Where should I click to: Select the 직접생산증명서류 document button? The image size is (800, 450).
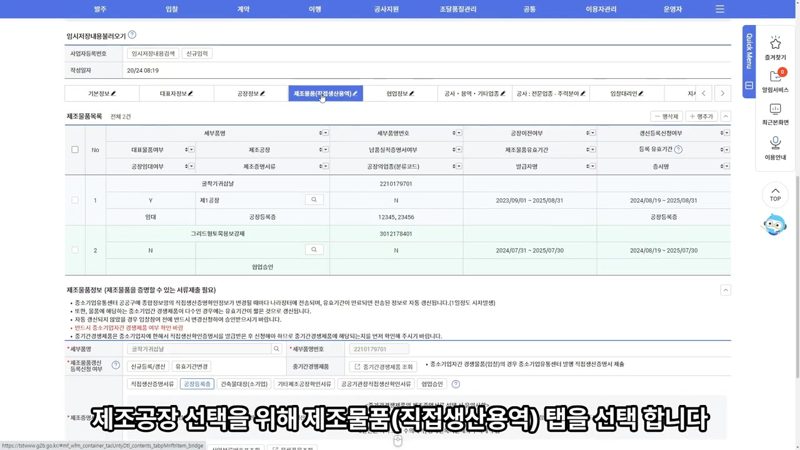(x=152, y=384)
